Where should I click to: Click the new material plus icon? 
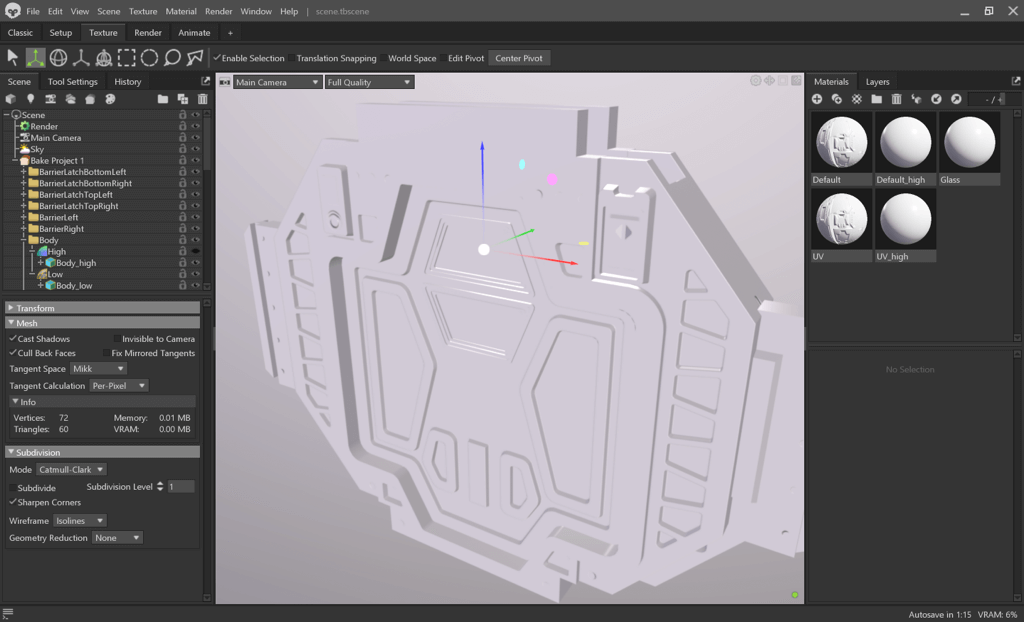[x=817, y=99]
